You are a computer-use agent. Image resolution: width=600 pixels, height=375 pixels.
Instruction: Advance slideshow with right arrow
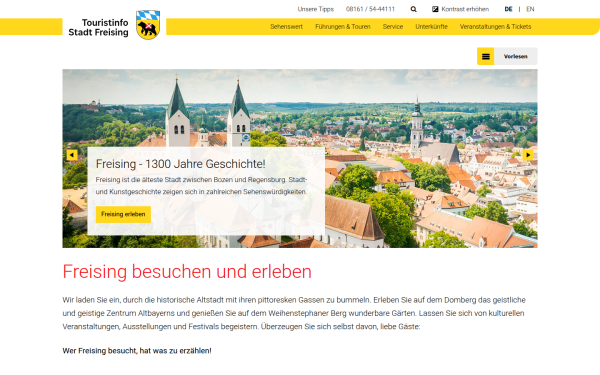coord(528,155)
